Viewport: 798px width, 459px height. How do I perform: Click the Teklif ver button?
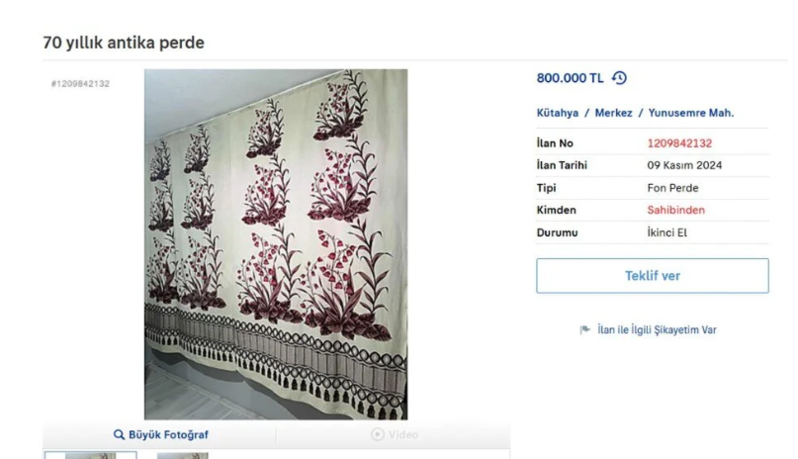(652, 276)
